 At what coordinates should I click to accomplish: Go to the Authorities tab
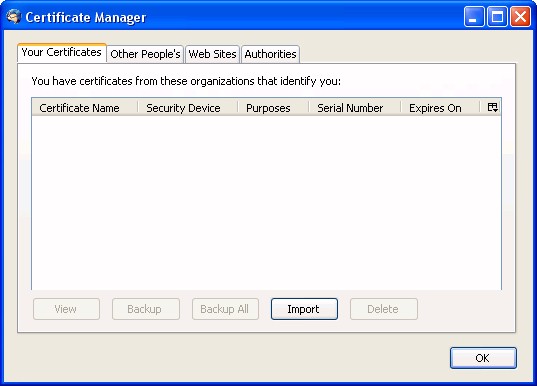(x=270, y=54)
